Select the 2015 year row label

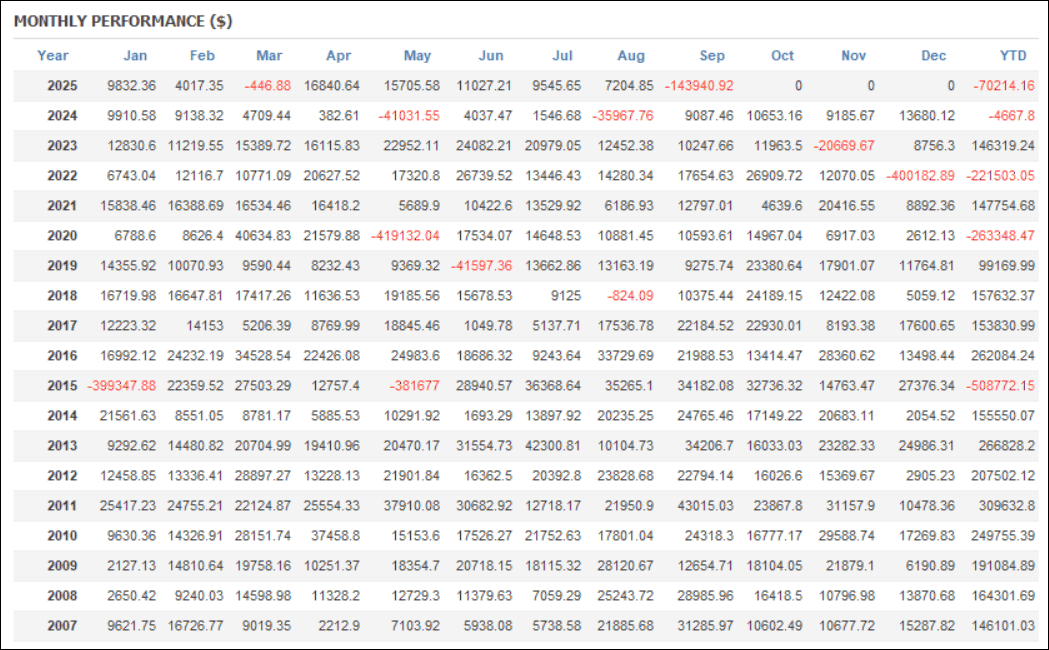[x=62, y=387]
